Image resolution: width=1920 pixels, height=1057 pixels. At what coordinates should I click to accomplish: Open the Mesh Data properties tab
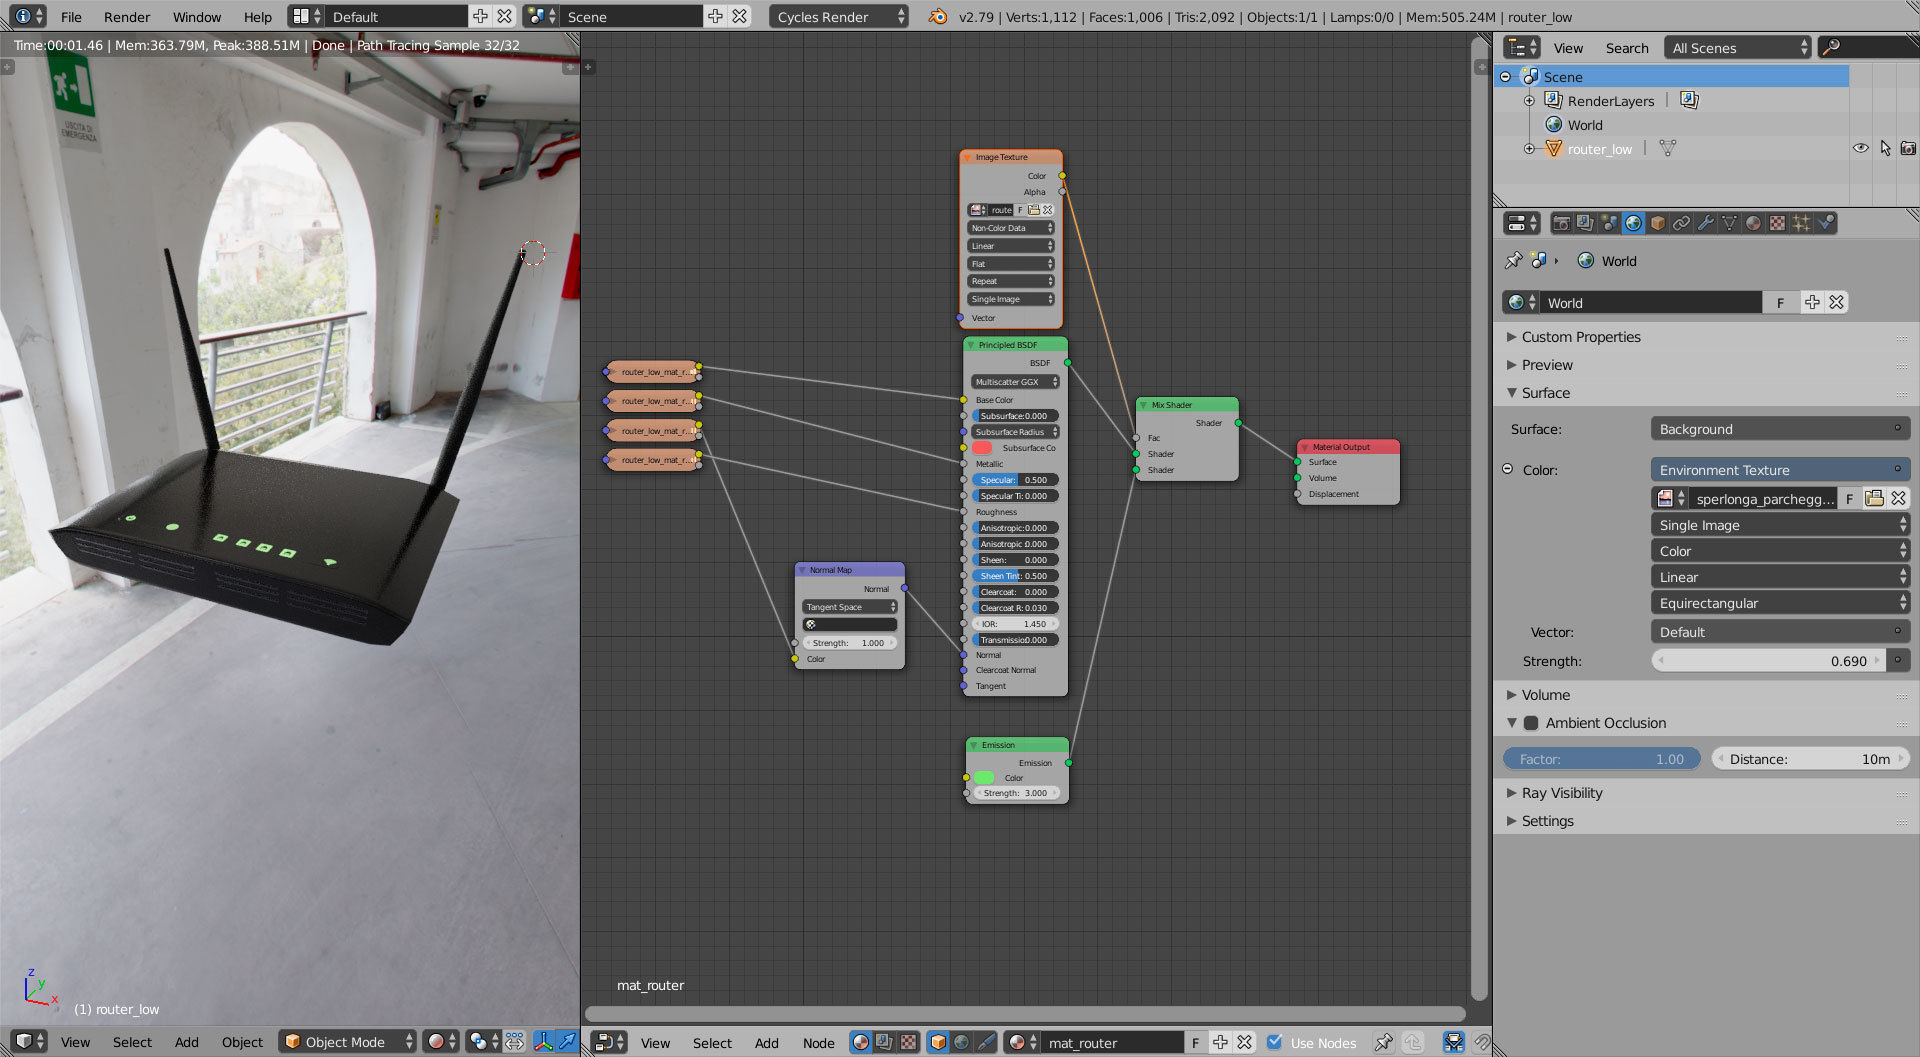[1729, 223]
